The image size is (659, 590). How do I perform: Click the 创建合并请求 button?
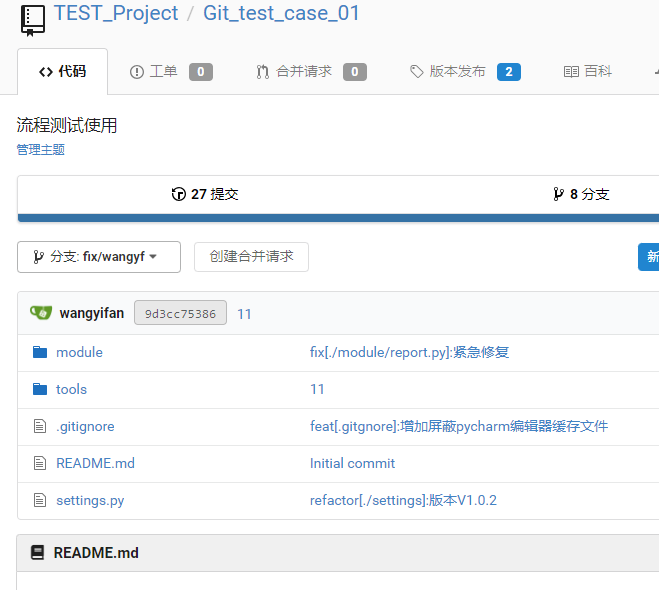coord(251,257)
